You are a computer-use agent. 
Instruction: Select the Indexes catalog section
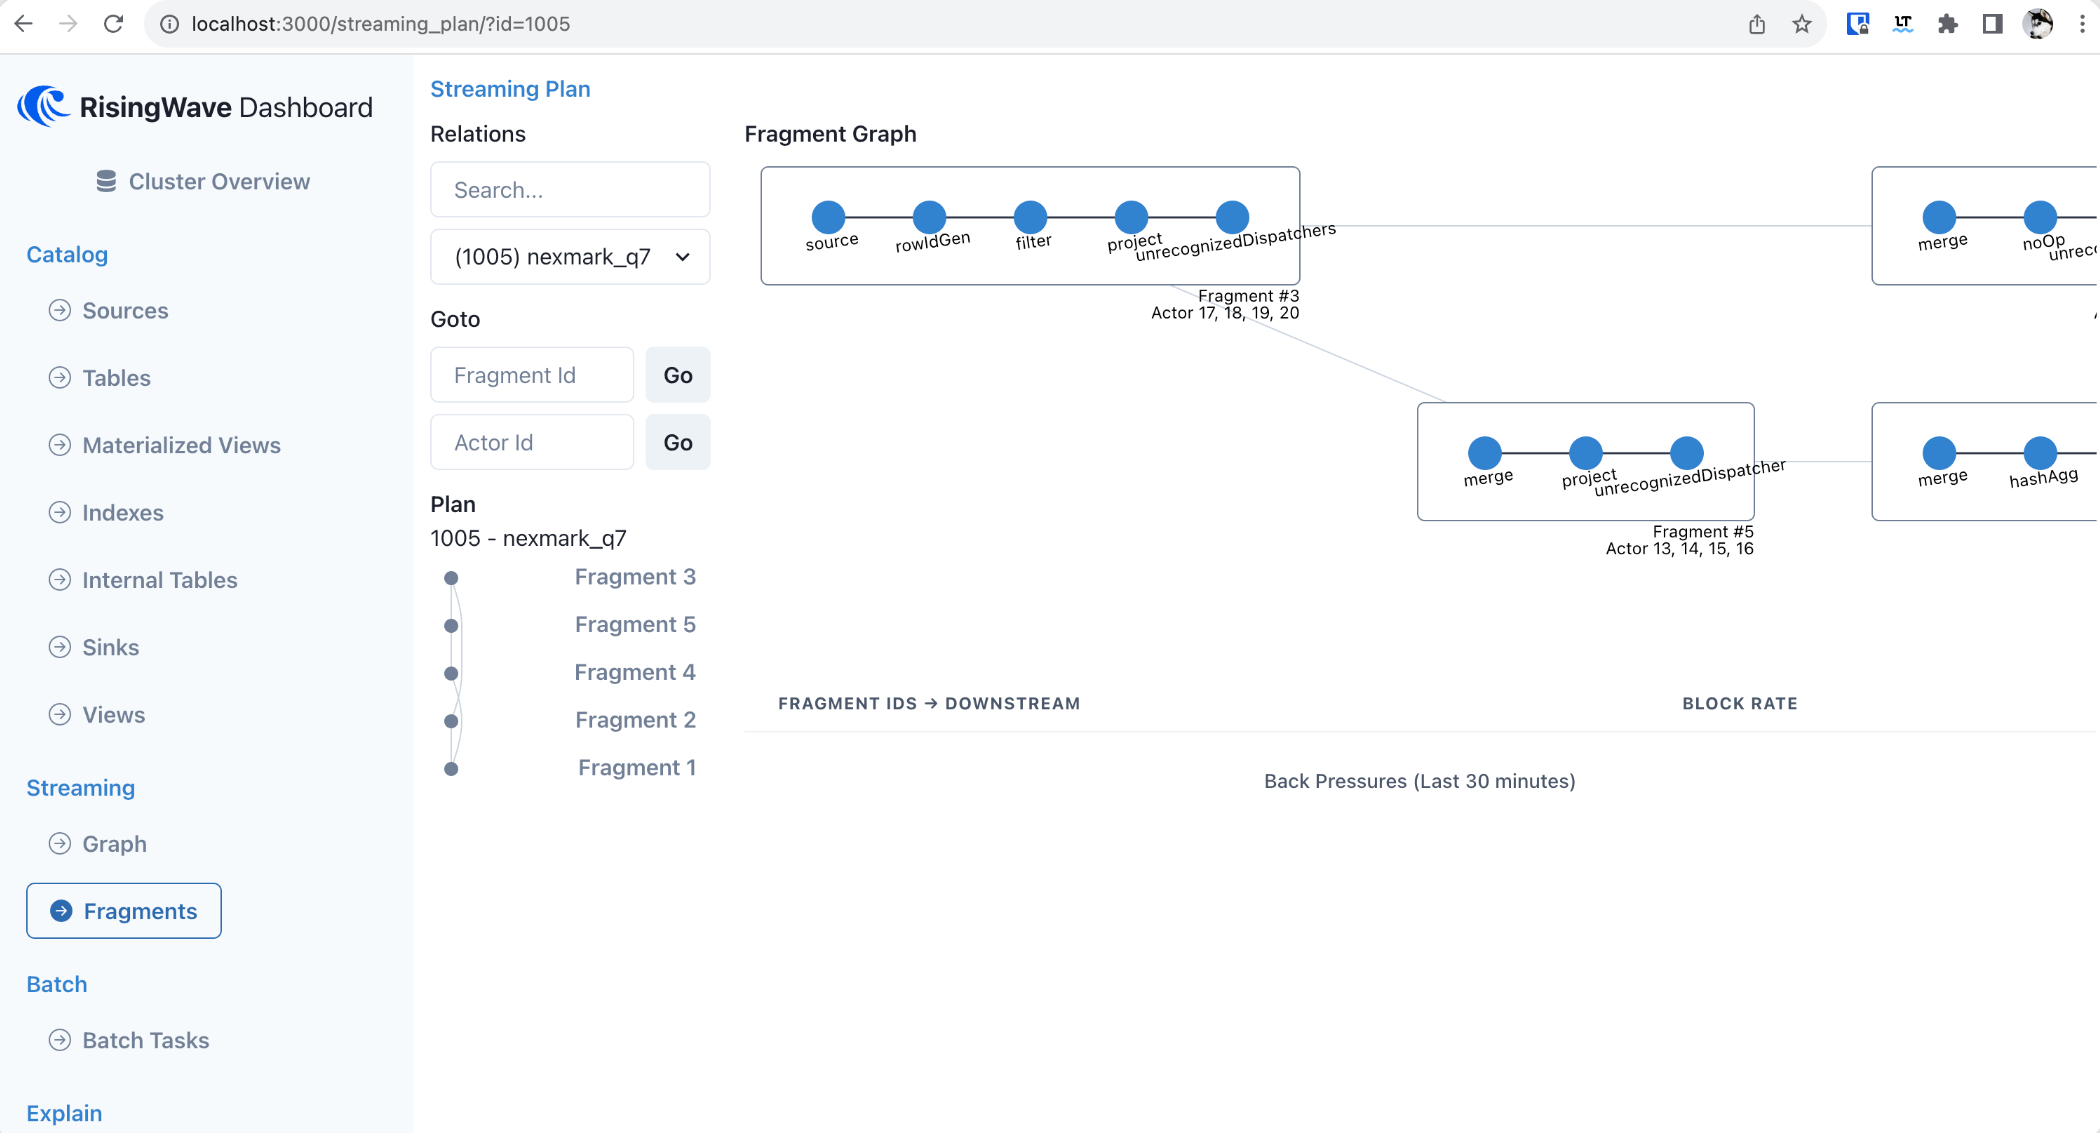124,512
